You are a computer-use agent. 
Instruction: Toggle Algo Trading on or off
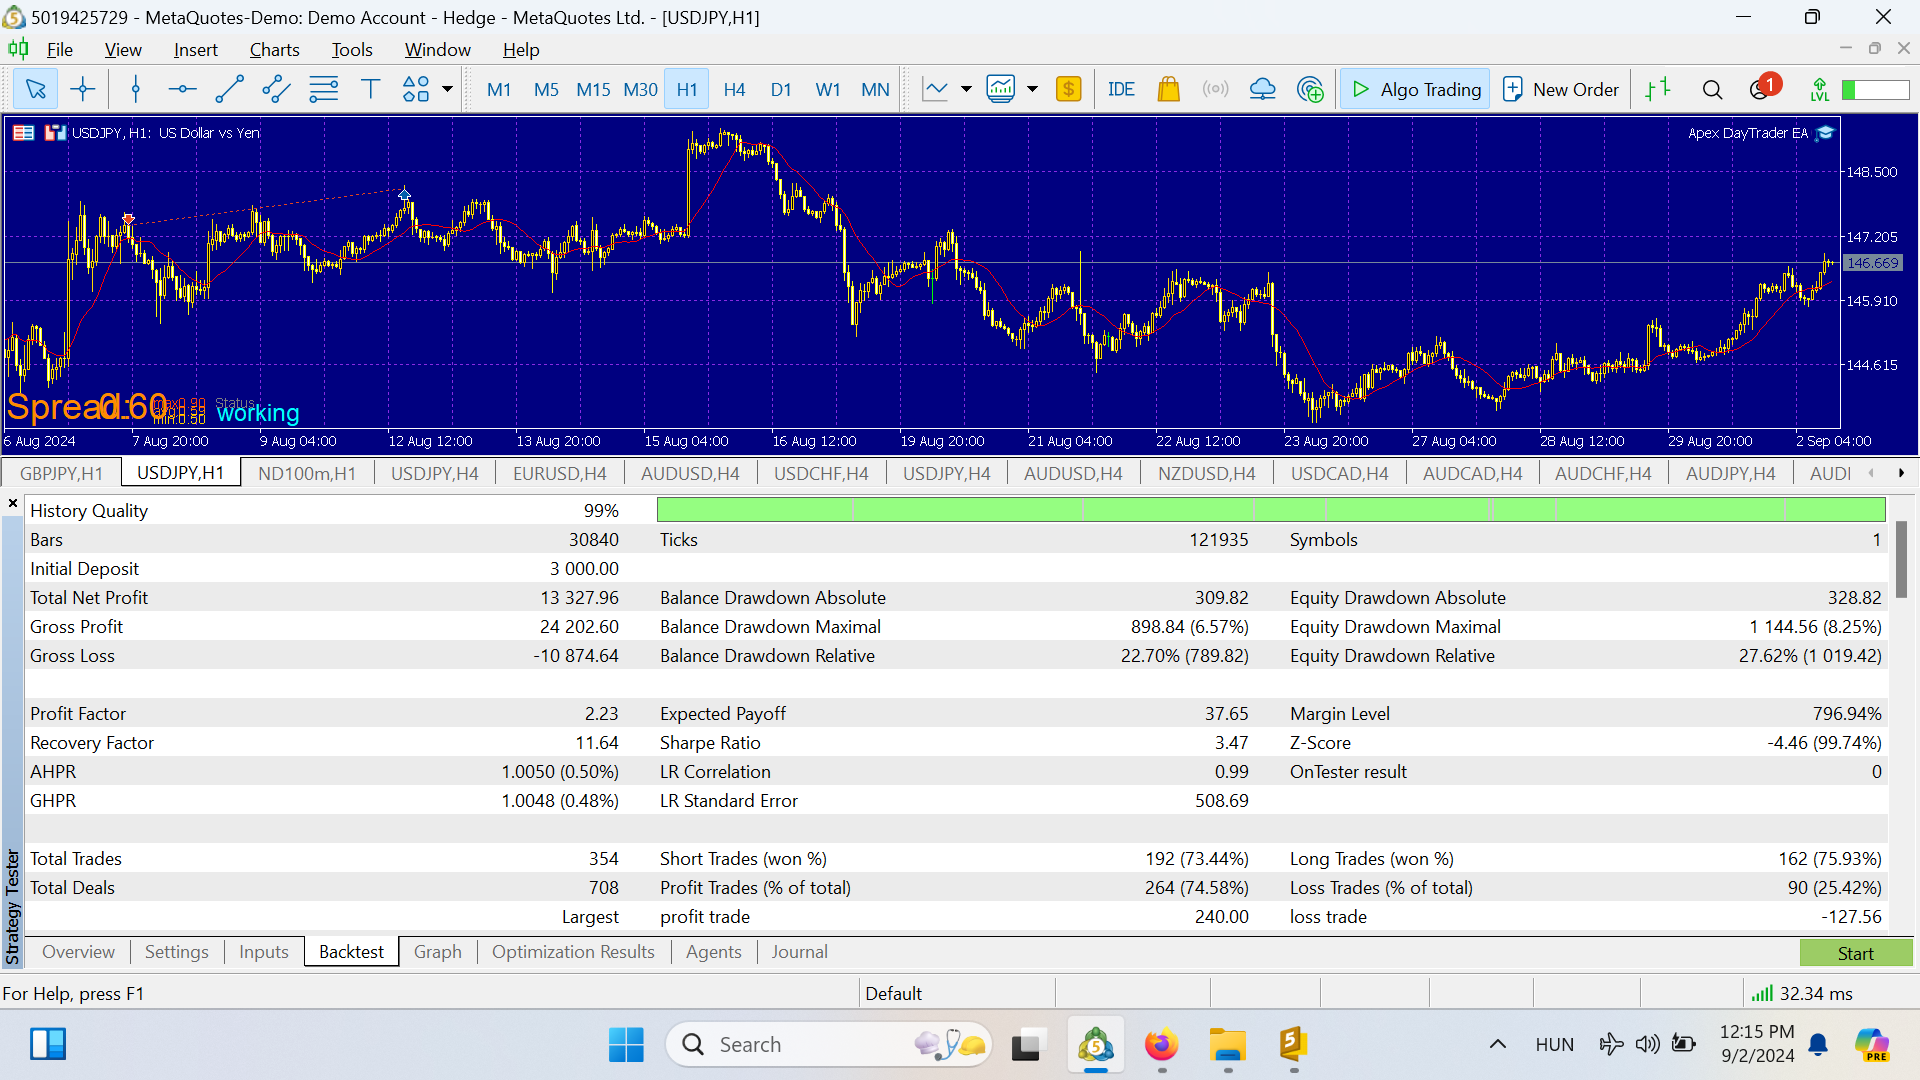[1414, 88]
